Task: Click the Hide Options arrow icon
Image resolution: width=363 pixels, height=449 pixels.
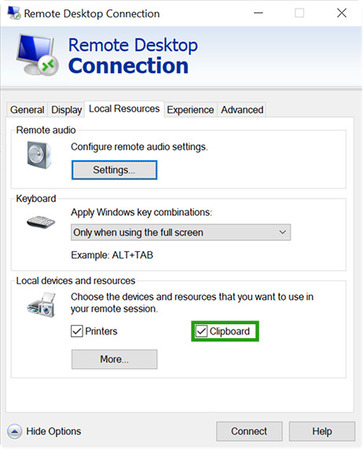Action: coord(14,431)
